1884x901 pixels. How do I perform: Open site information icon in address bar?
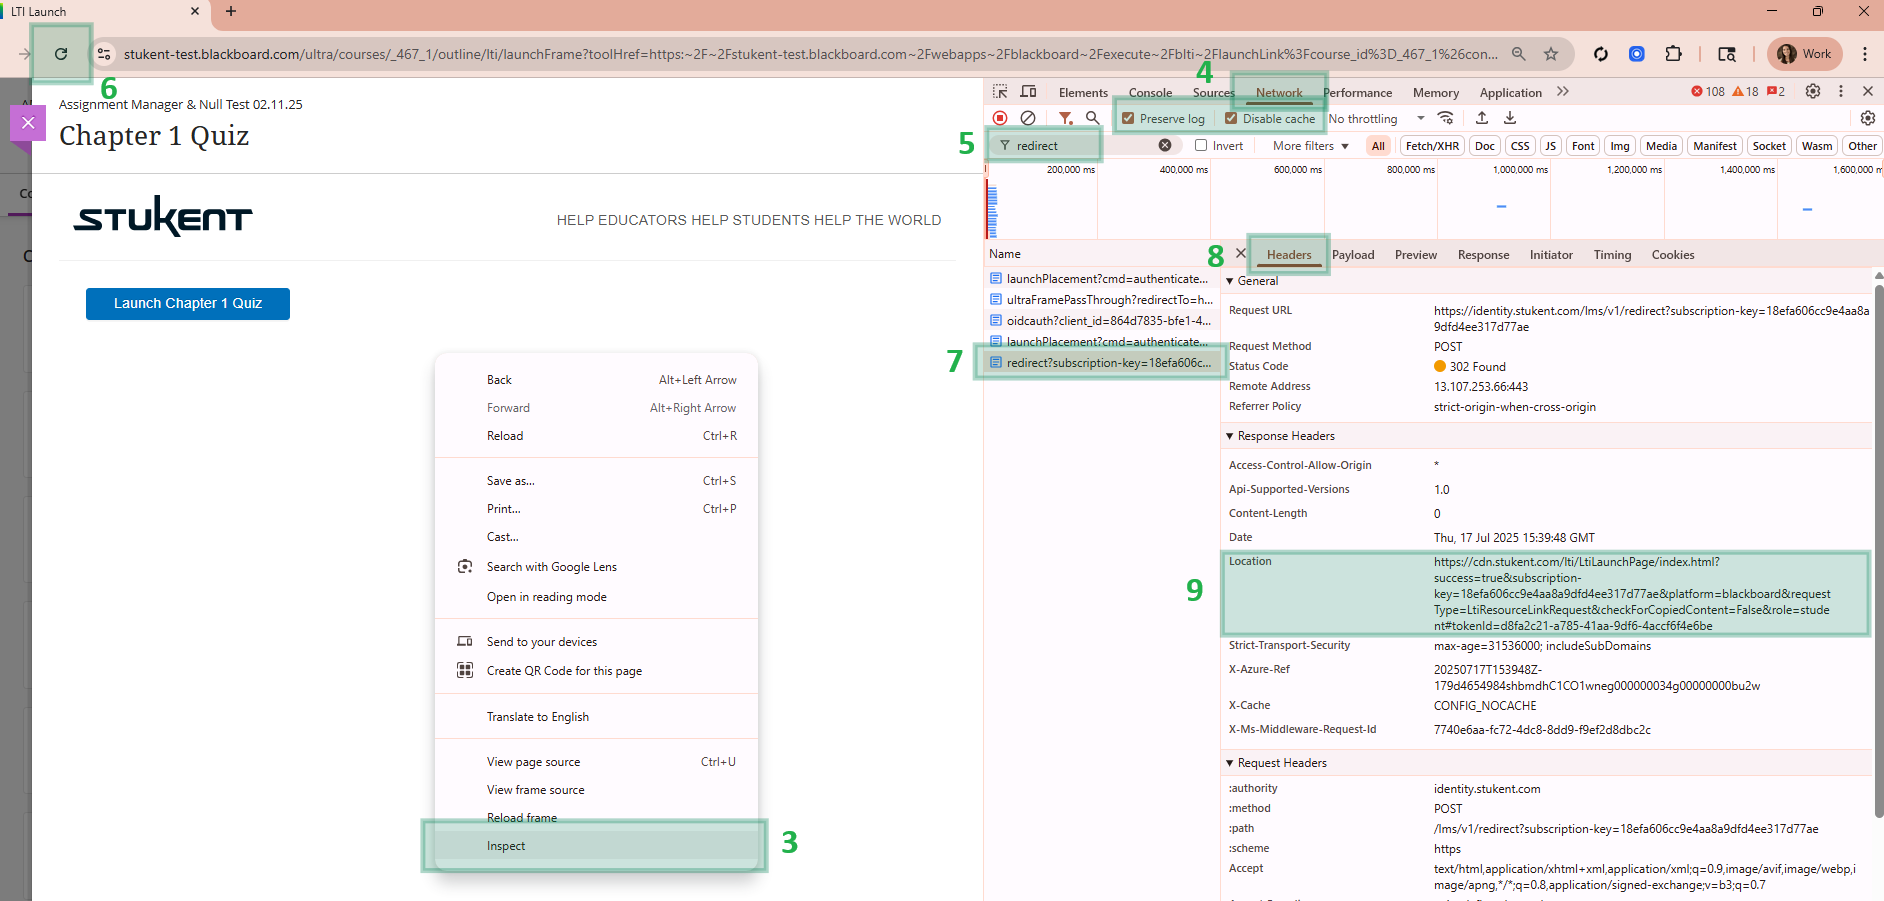point(104,54)
